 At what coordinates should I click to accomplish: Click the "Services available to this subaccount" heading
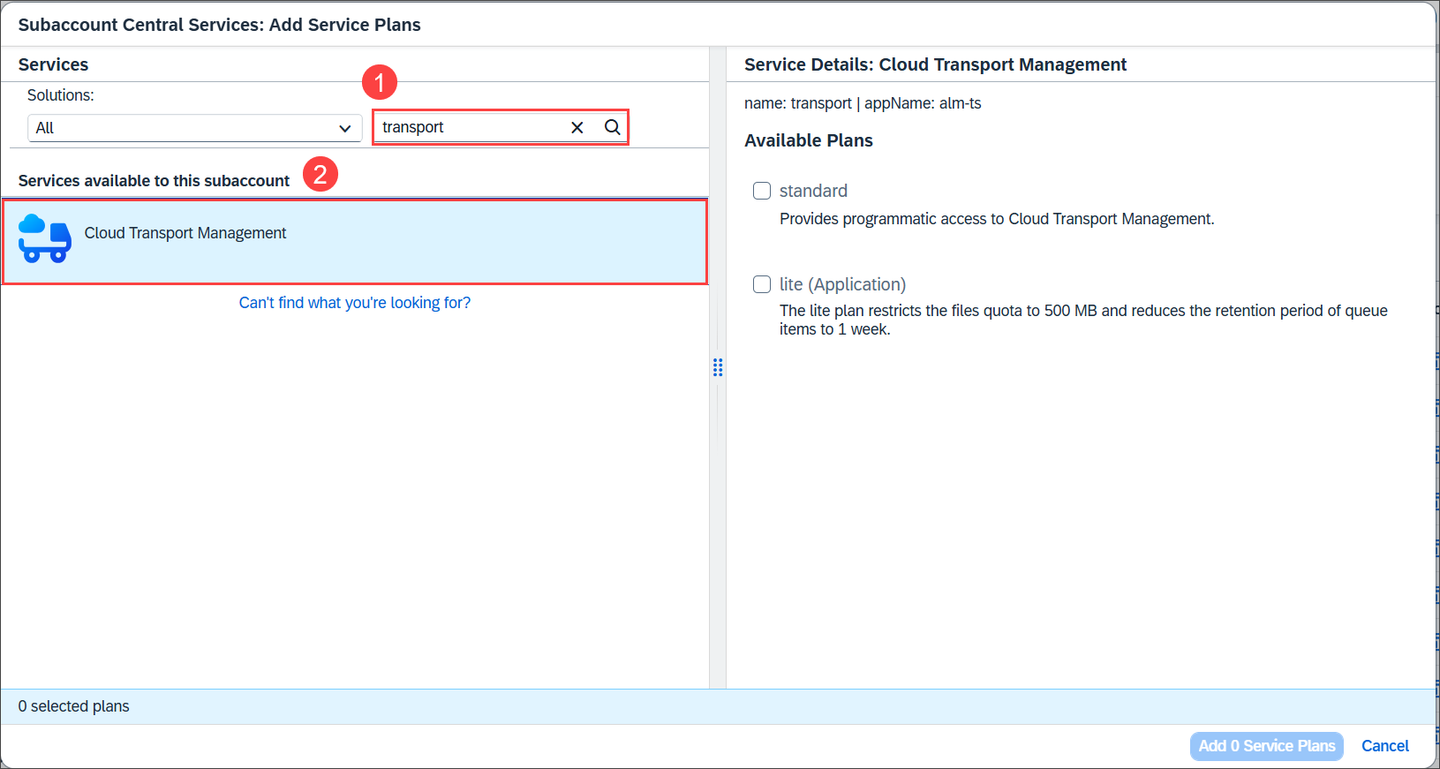[154, 181]
